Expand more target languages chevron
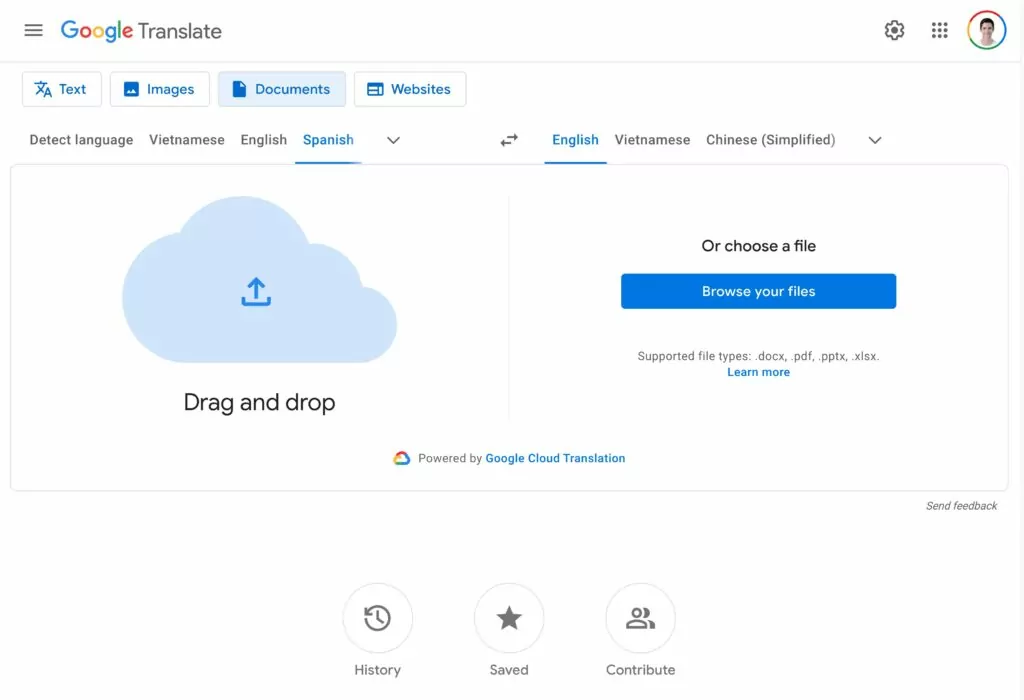 875,140
